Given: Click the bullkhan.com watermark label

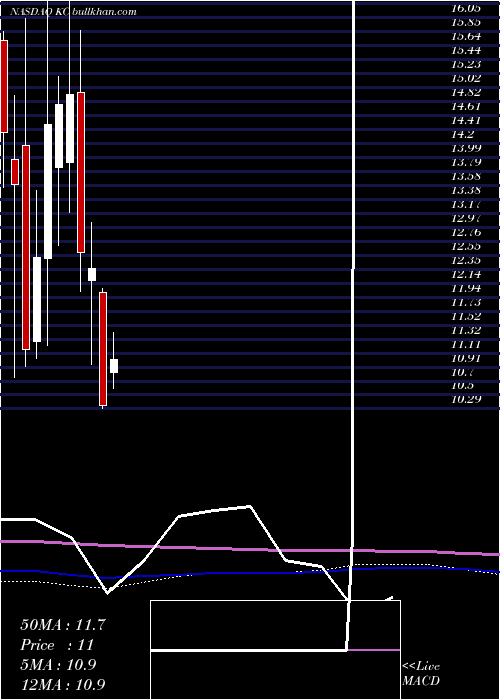Looking at the screenshot, I should pos(102,12).
